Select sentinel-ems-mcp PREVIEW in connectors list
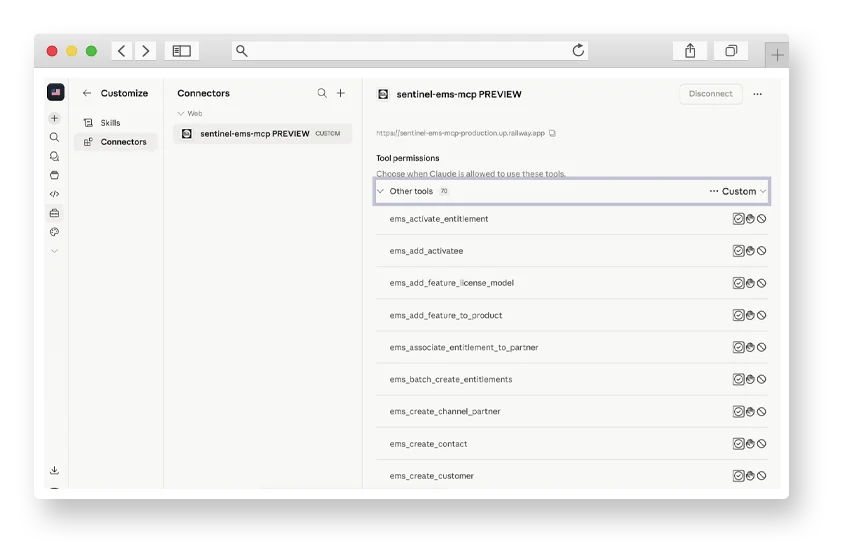Screen dimensions: 850x550 [x=262, y=133]
